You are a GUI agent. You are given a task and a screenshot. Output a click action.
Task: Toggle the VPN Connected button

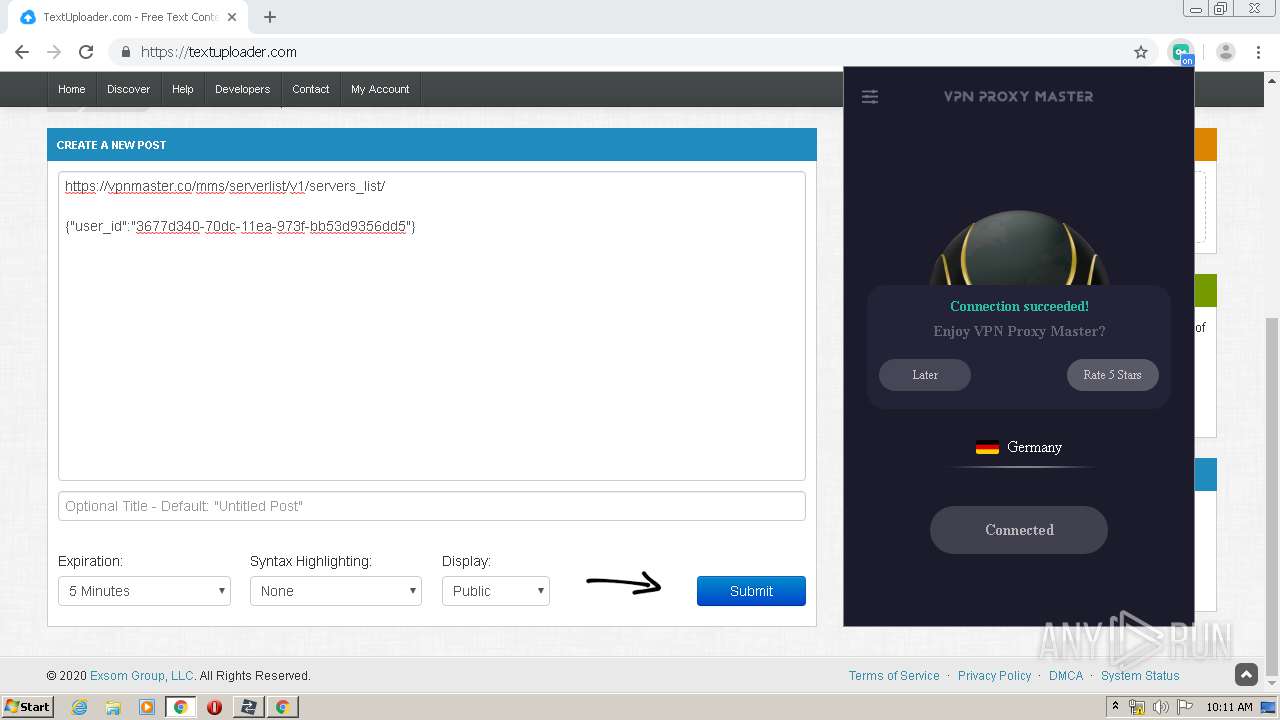(x=1019, y=530)
